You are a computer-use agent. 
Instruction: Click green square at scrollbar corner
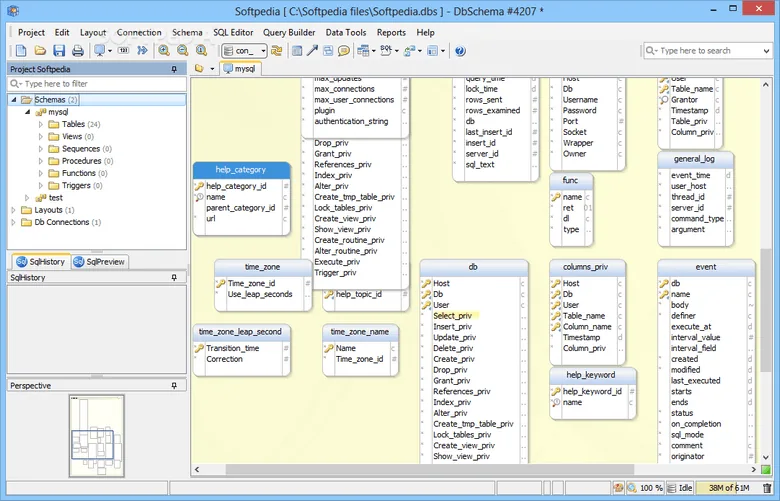click(x=766, y=469)
